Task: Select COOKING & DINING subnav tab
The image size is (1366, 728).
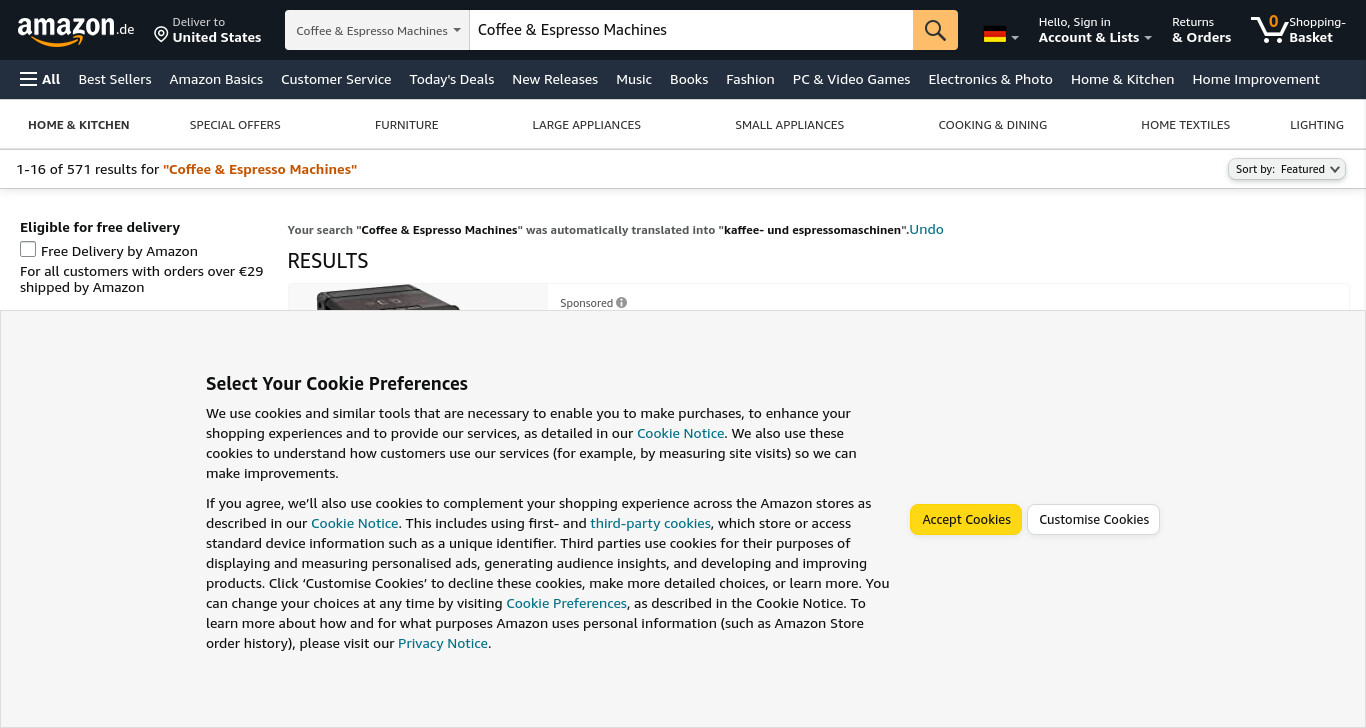Action: (993, 125)
